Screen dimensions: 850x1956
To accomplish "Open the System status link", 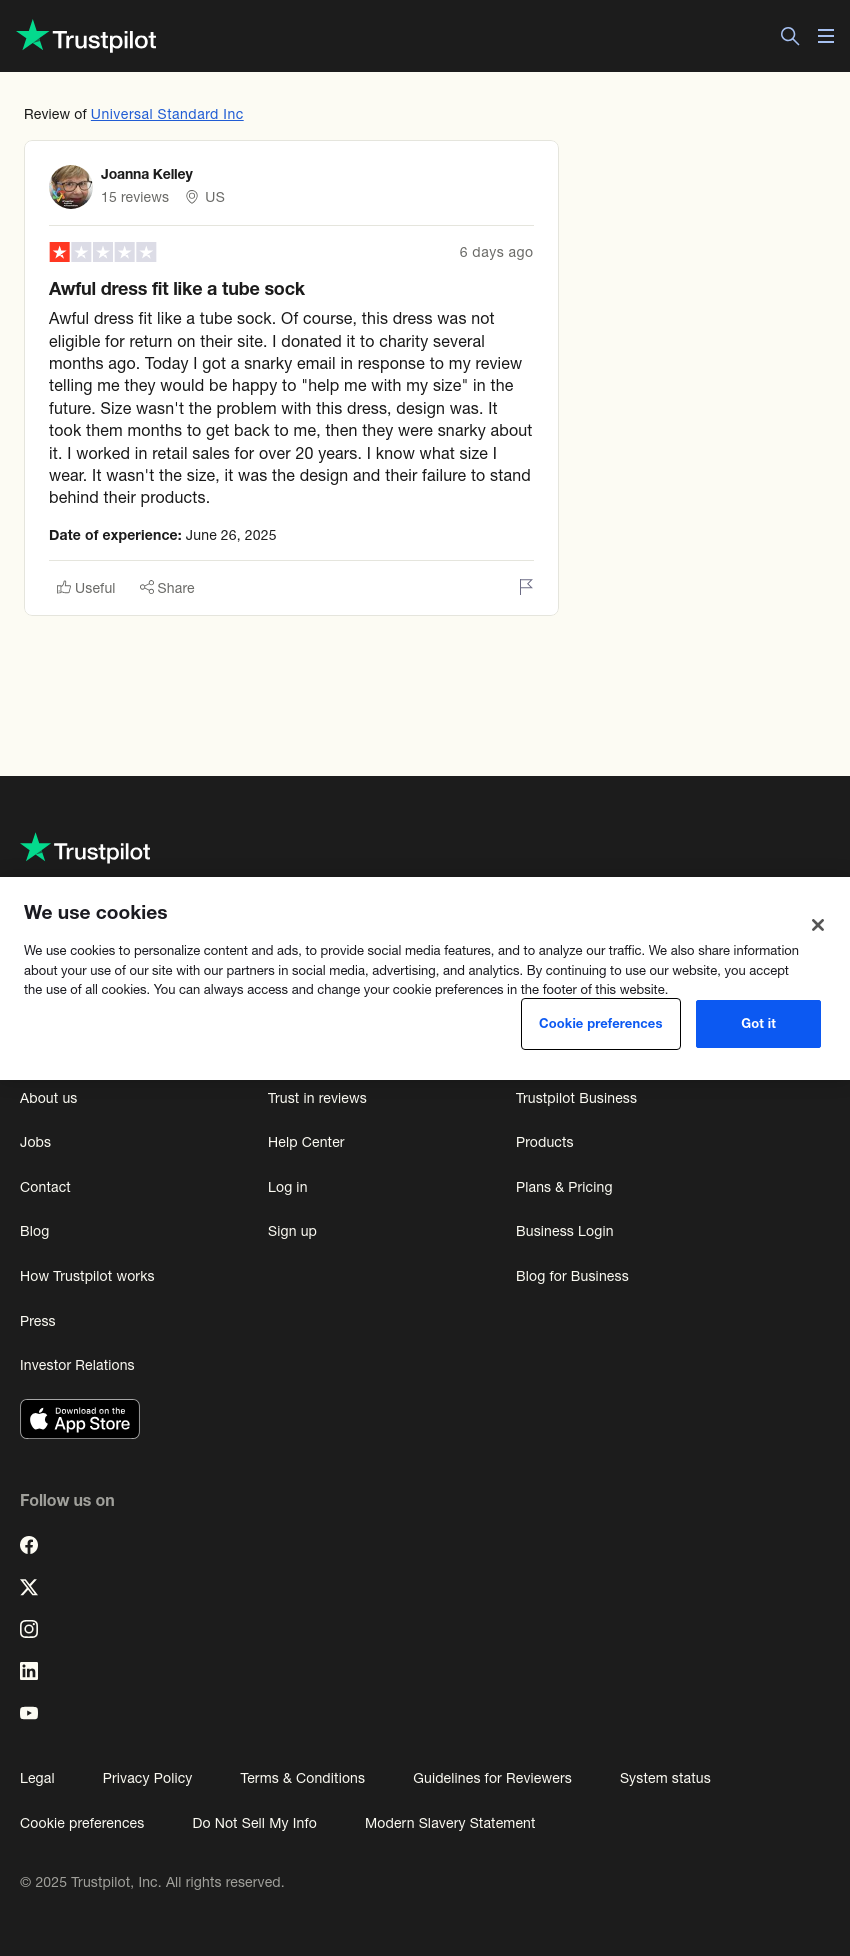I will [x=665, y=1778].
